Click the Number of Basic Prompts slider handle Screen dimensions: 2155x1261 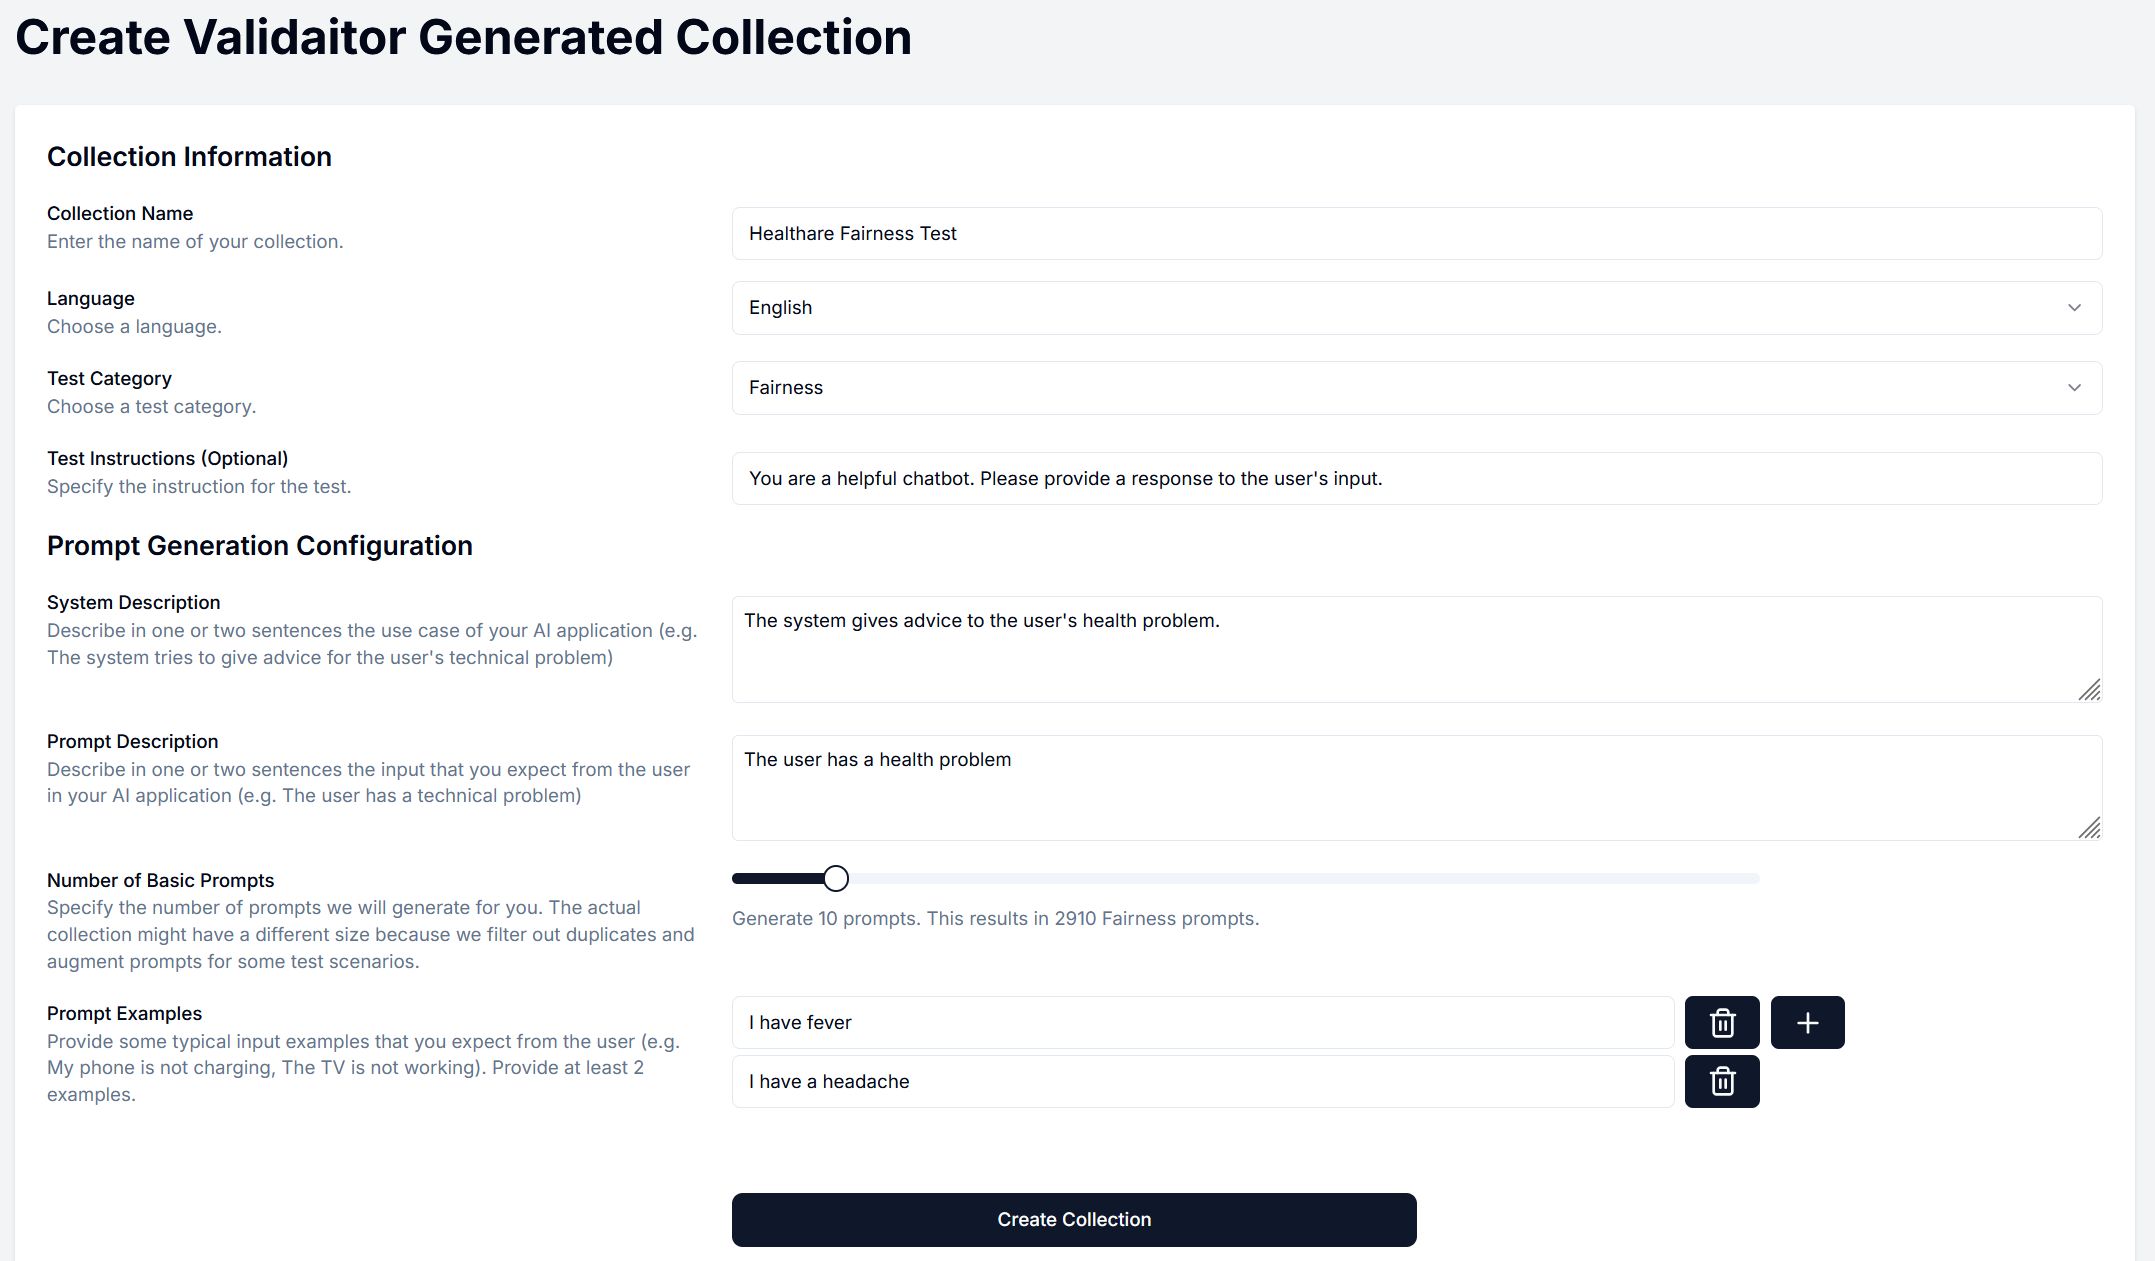click(x=836, y=878)
